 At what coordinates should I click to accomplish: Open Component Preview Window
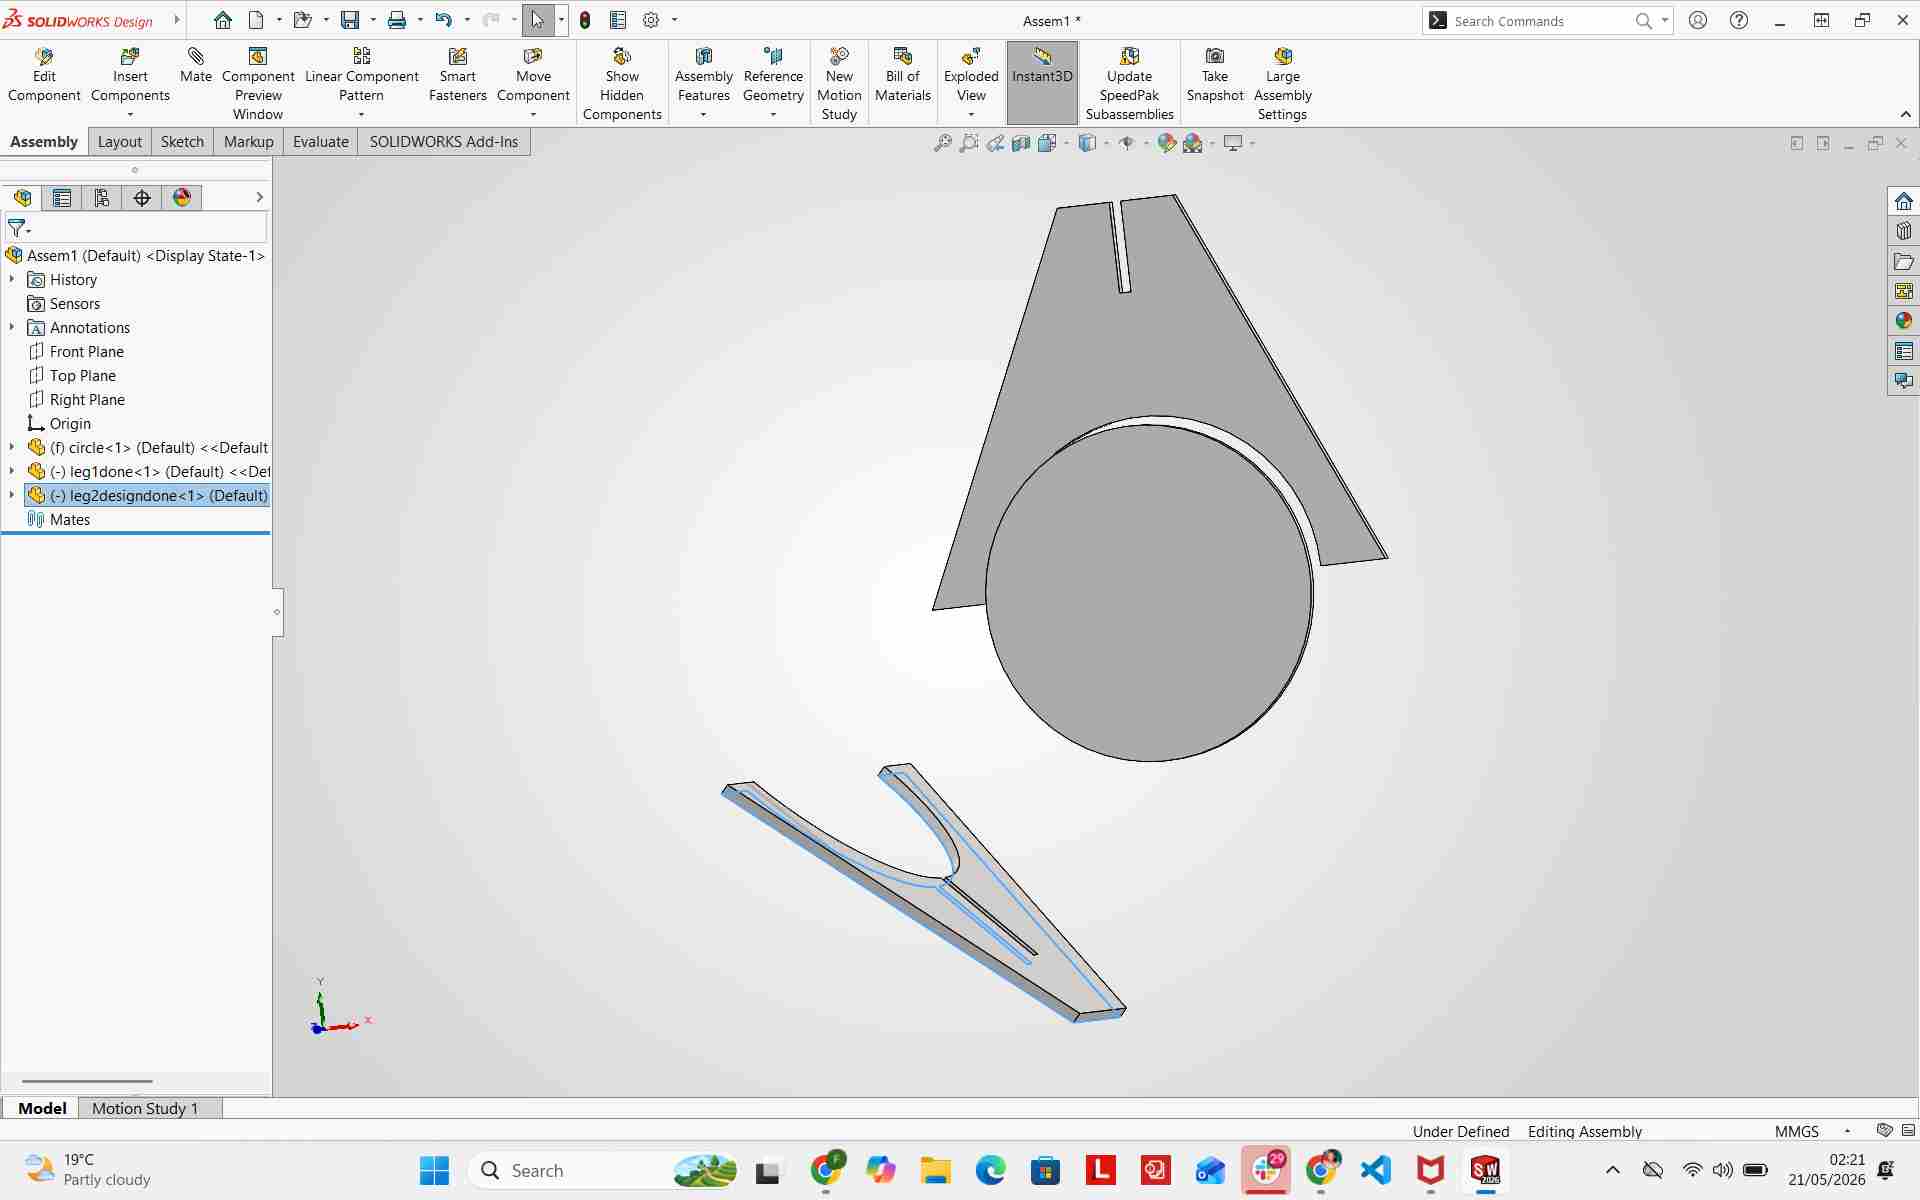coord(258,84)
